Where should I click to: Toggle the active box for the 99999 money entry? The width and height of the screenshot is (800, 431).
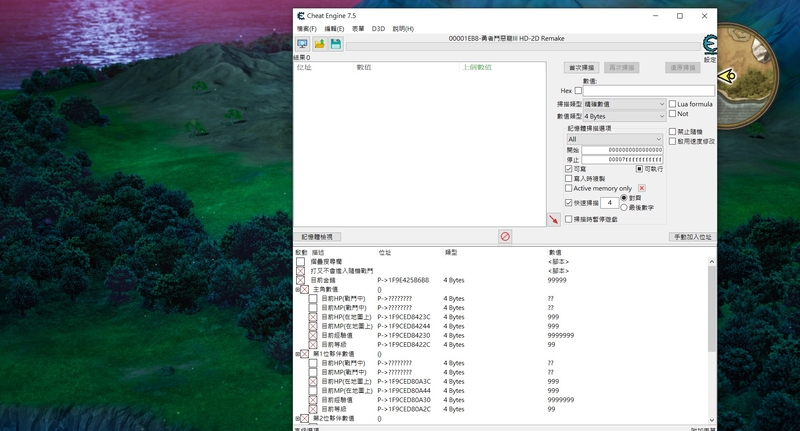tap(301, 280)
